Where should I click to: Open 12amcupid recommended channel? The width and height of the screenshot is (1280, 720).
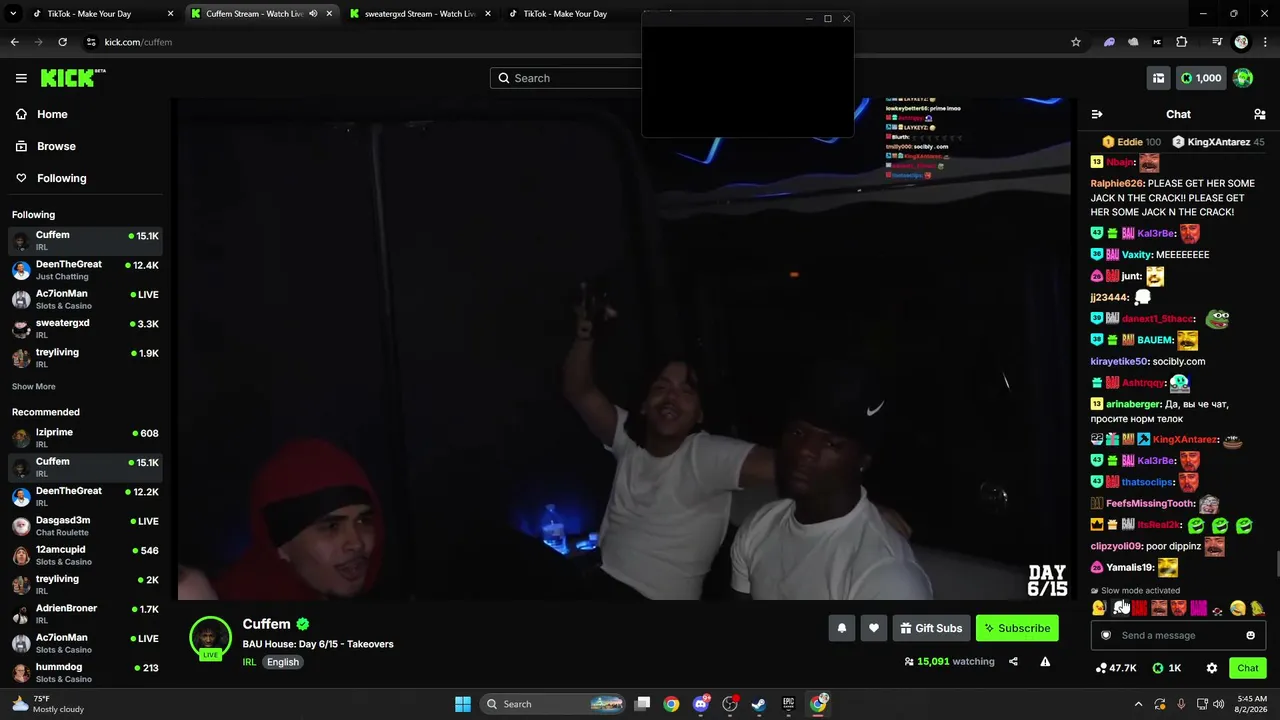tap(85, 556)
